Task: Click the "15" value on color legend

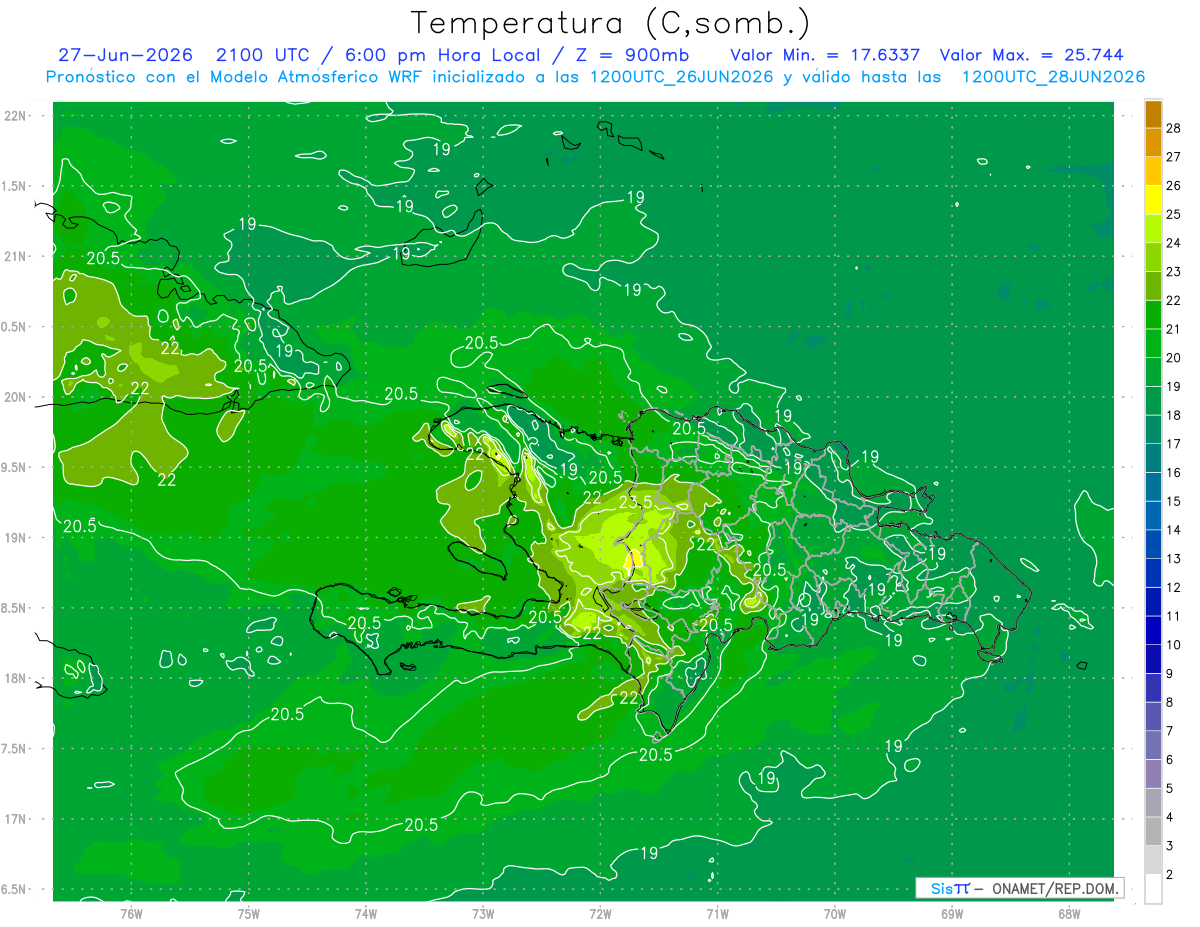Action: 1174,501
